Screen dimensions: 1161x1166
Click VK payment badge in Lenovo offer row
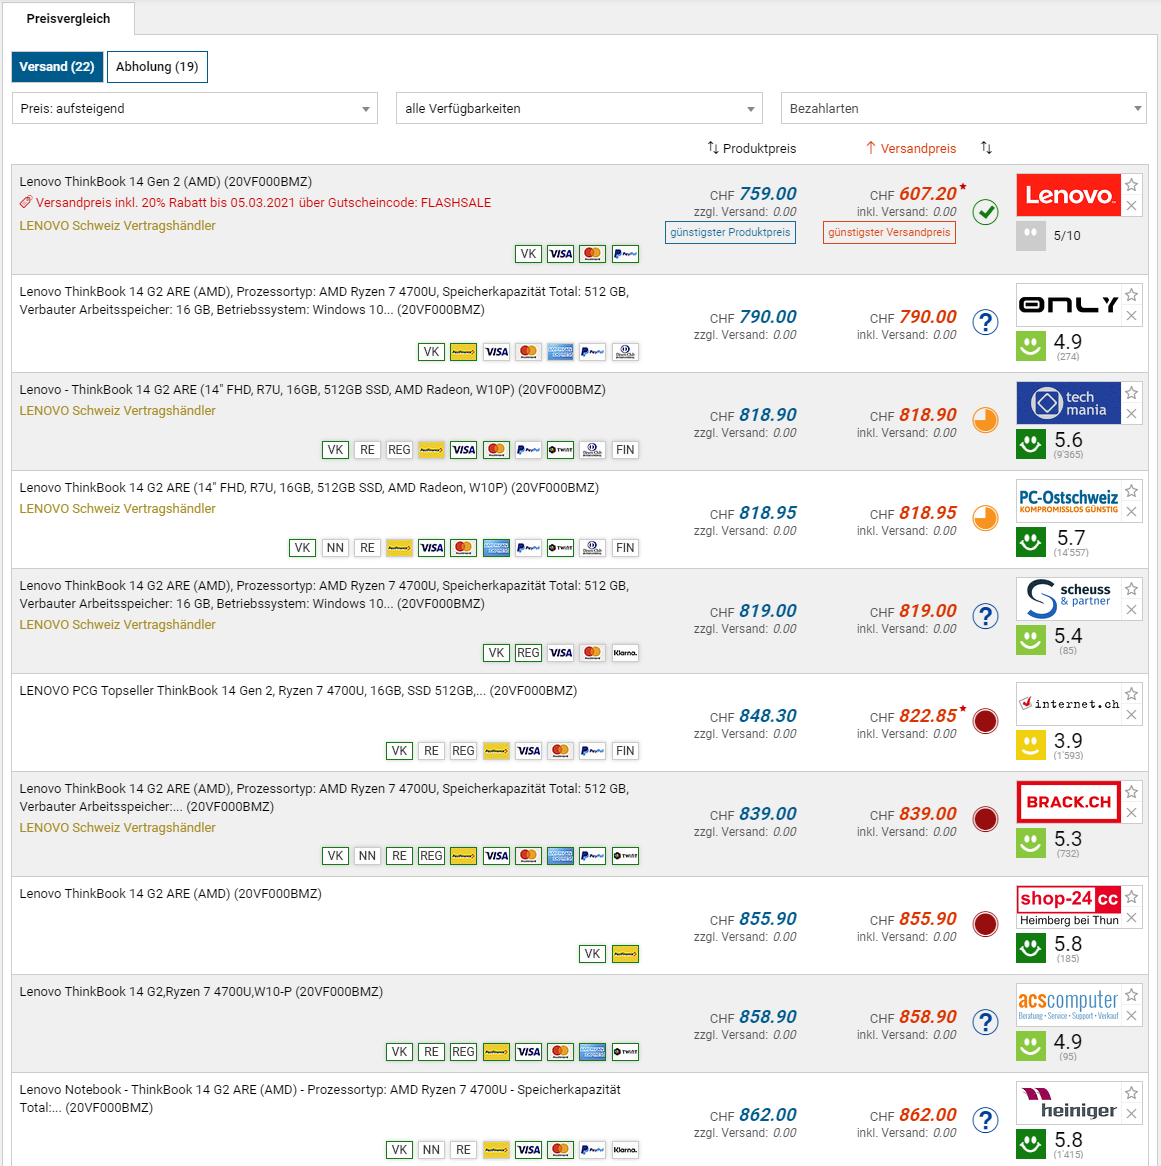pos(528,254)
